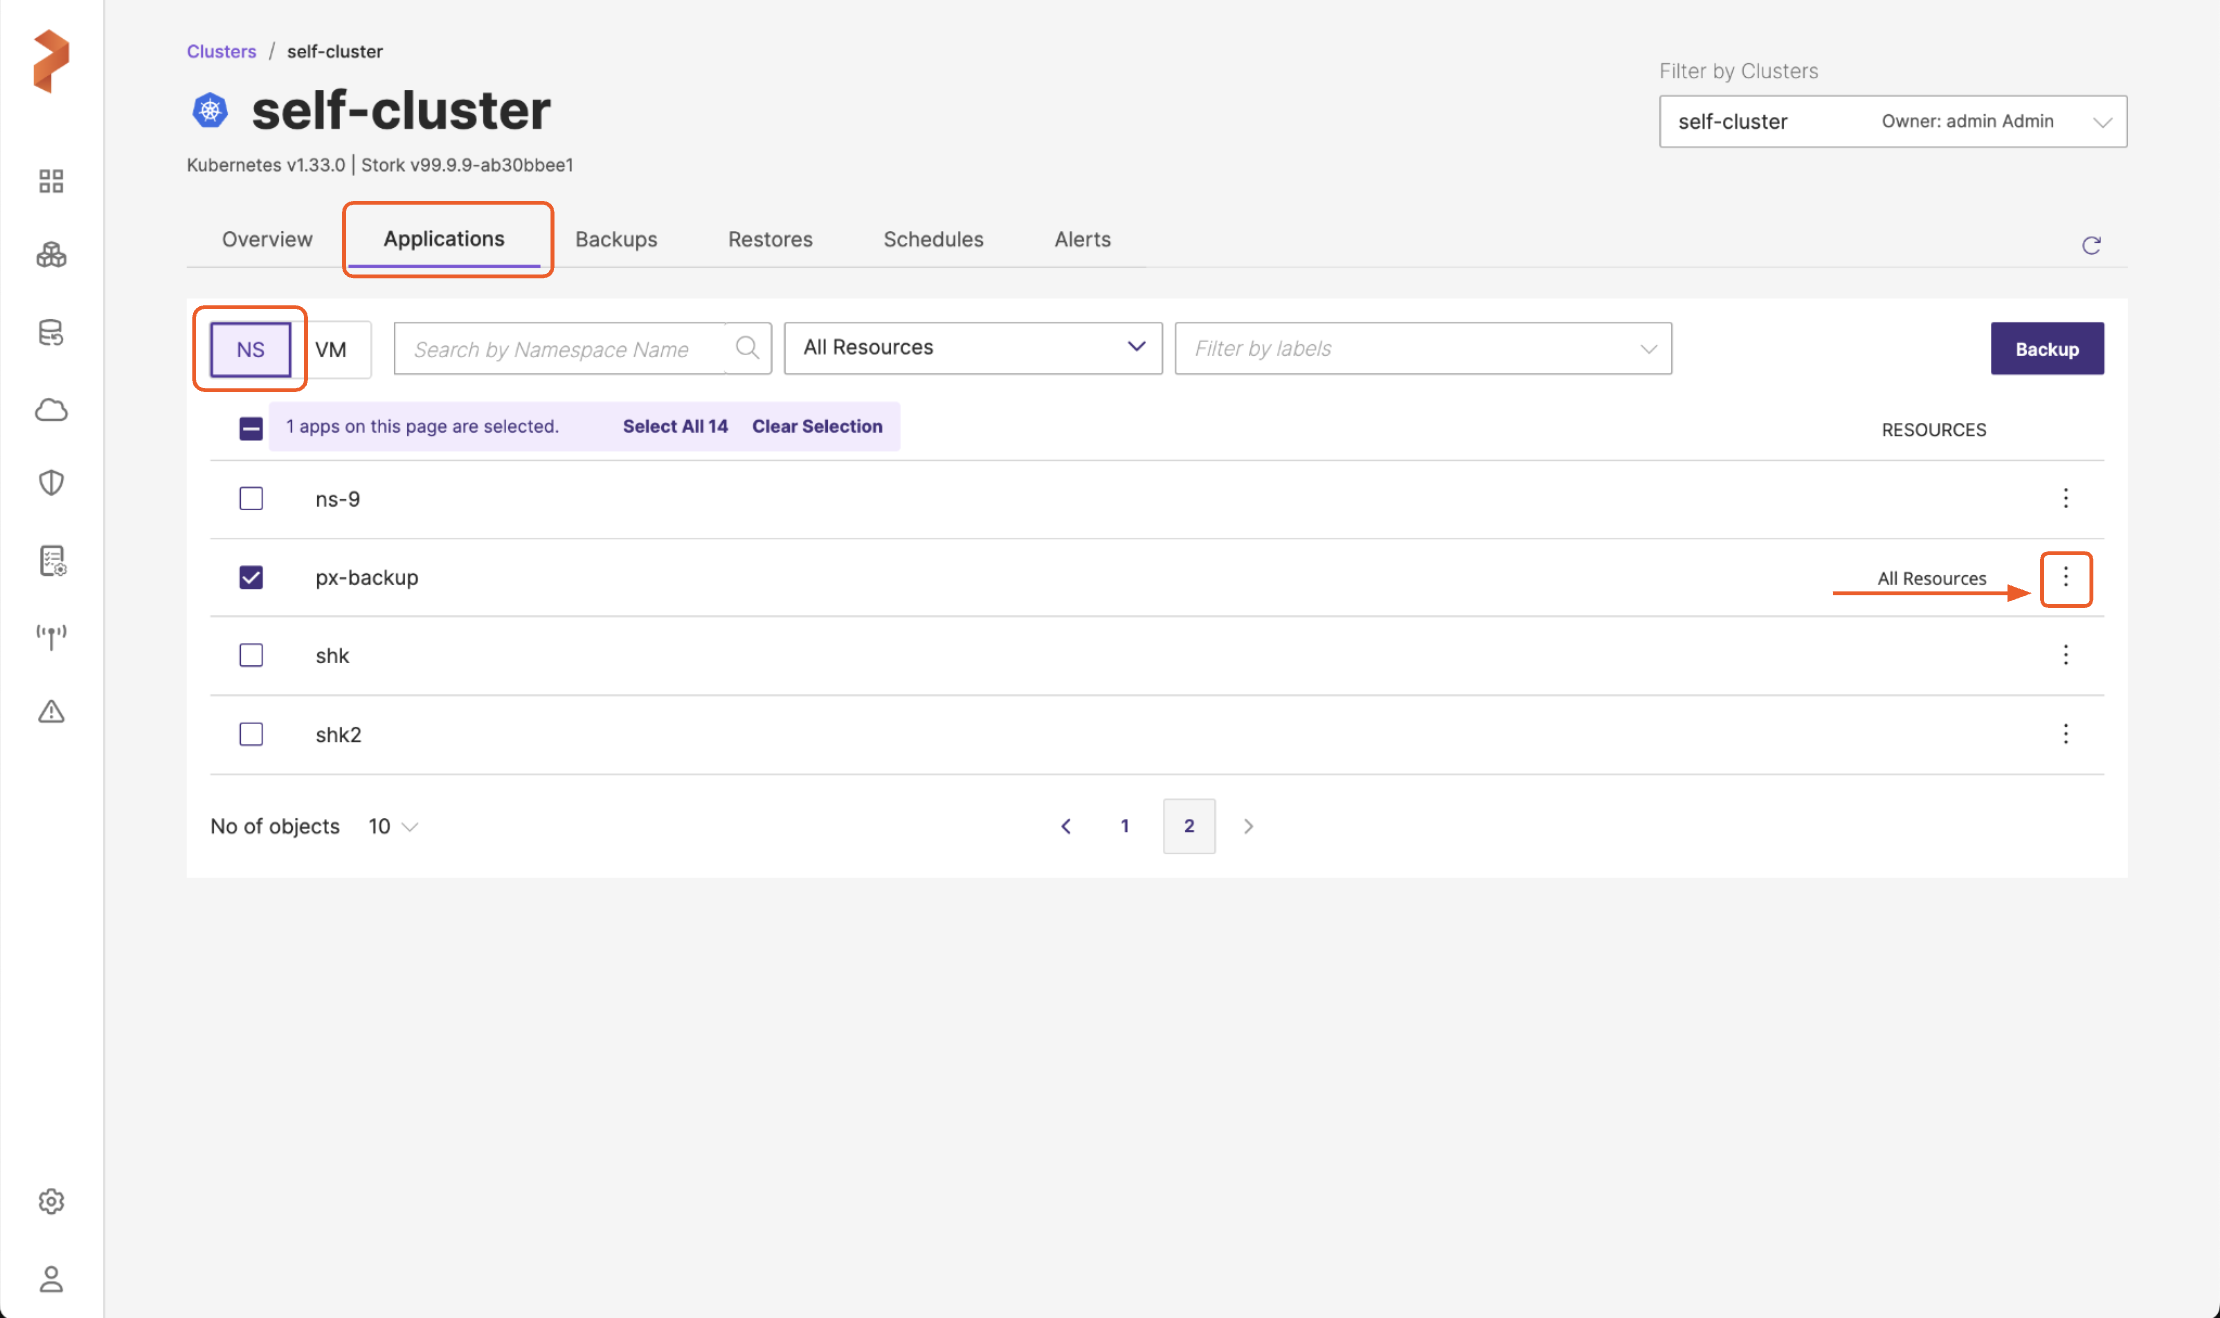Select the shk2 namespace checkbox
The height and width of the screenshot is (1318, 2220).
click(x=251, y=734)
